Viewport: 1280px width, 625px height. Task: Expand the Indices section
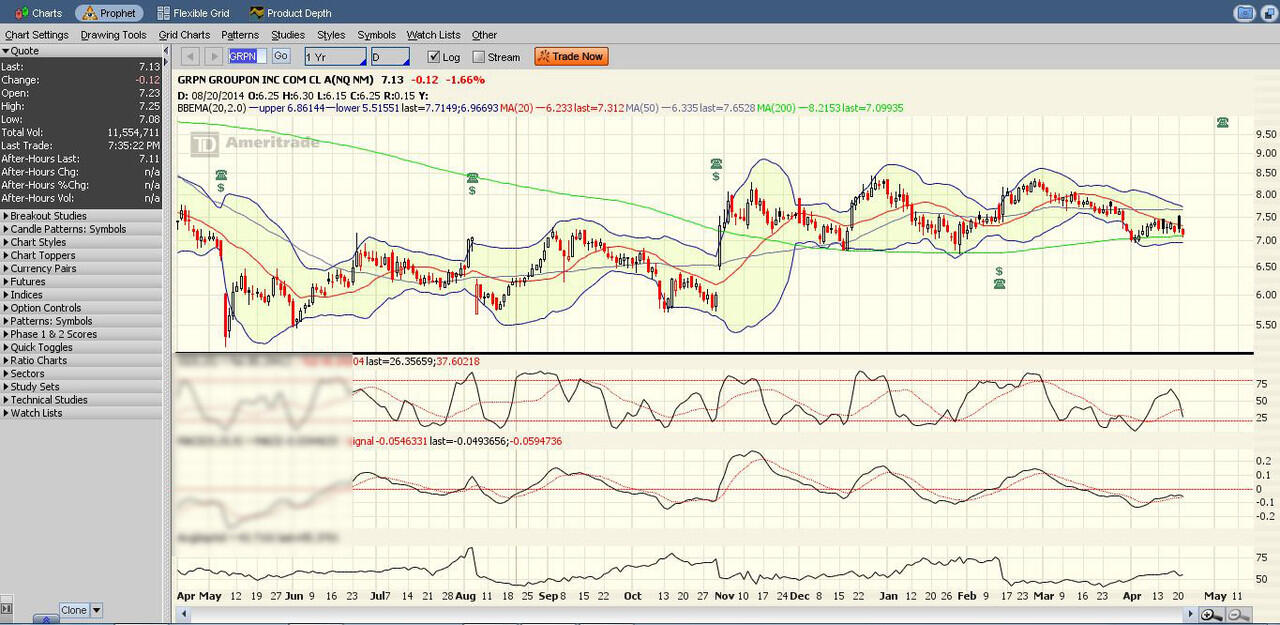click(81, 295)
